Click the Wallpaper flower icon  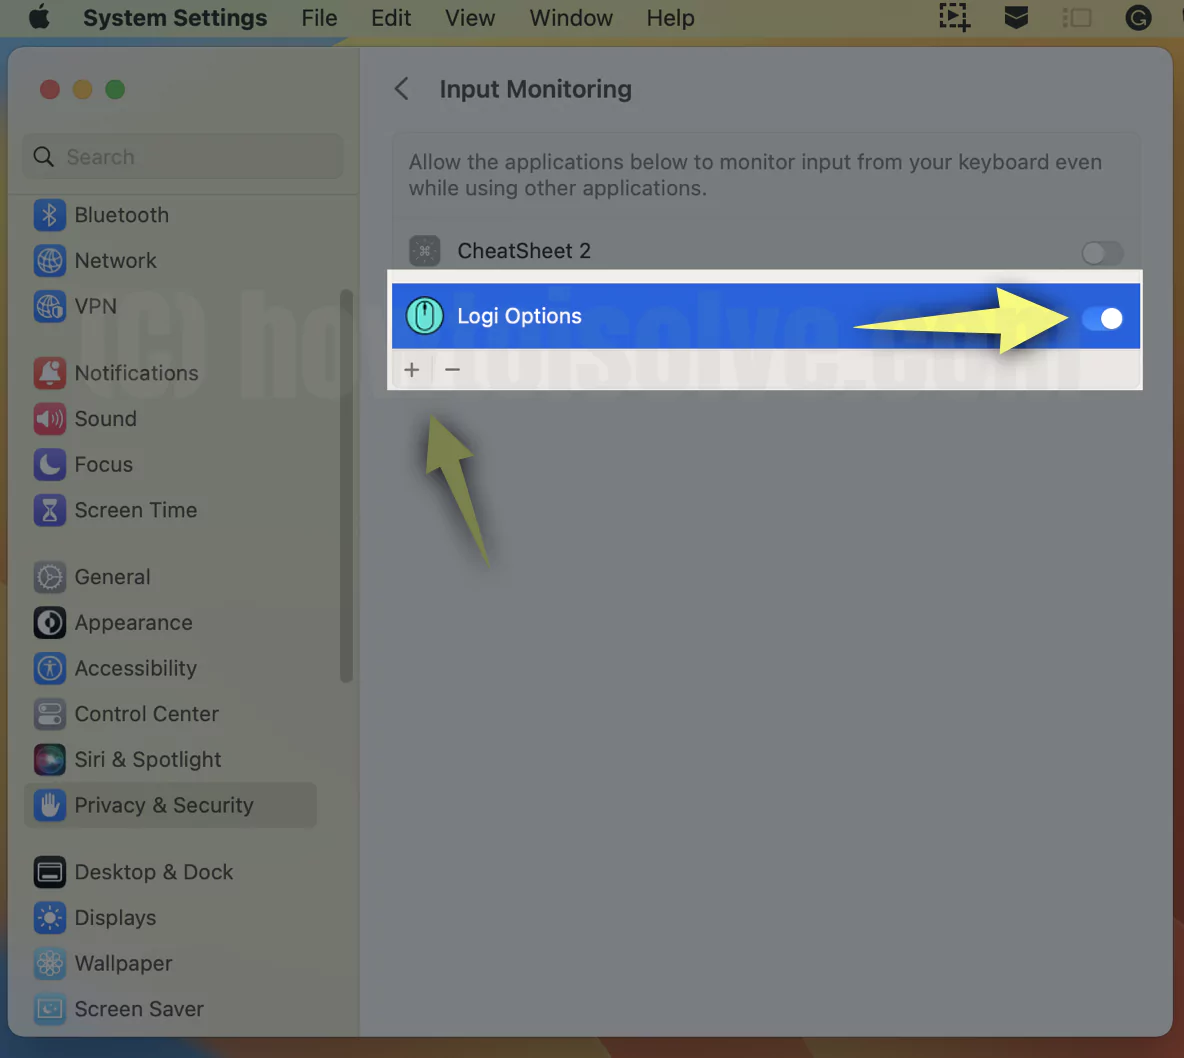[50, 964]
